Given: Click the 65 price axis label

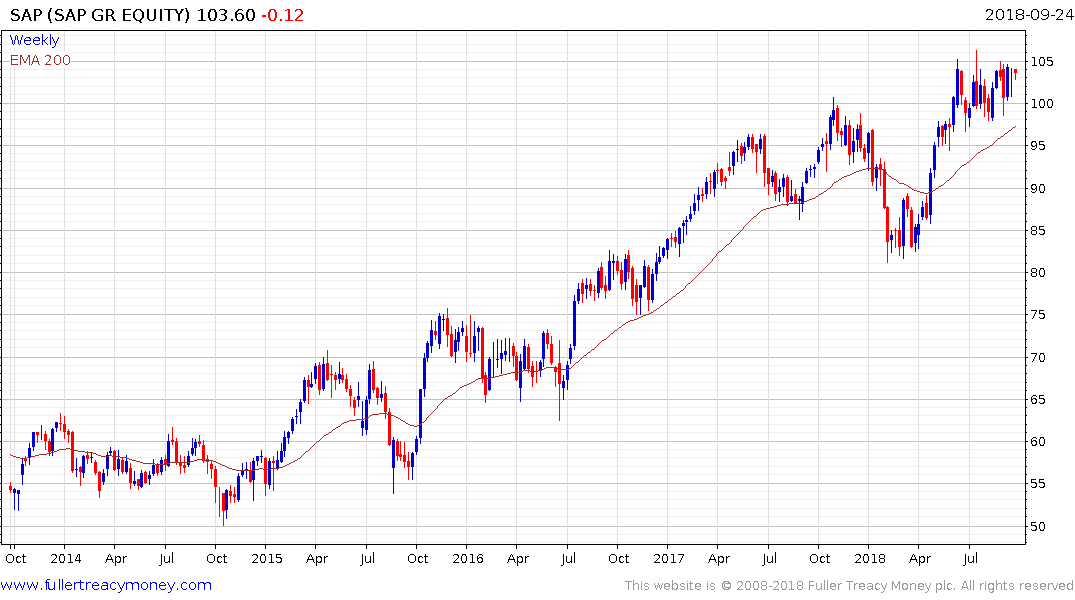Looking at the screenshot, I should click(x=1039, y=400).
